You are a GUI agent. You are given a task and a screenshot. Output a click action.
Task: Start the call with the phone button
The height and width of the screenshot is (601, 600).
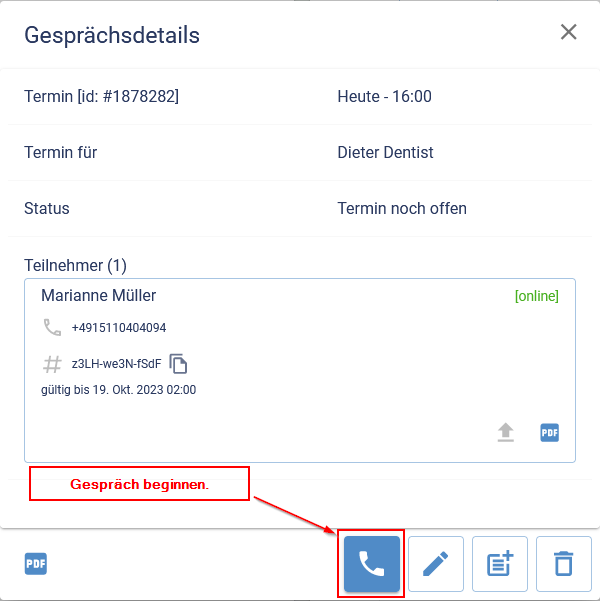pyautogui.click(x=371, y=564)
